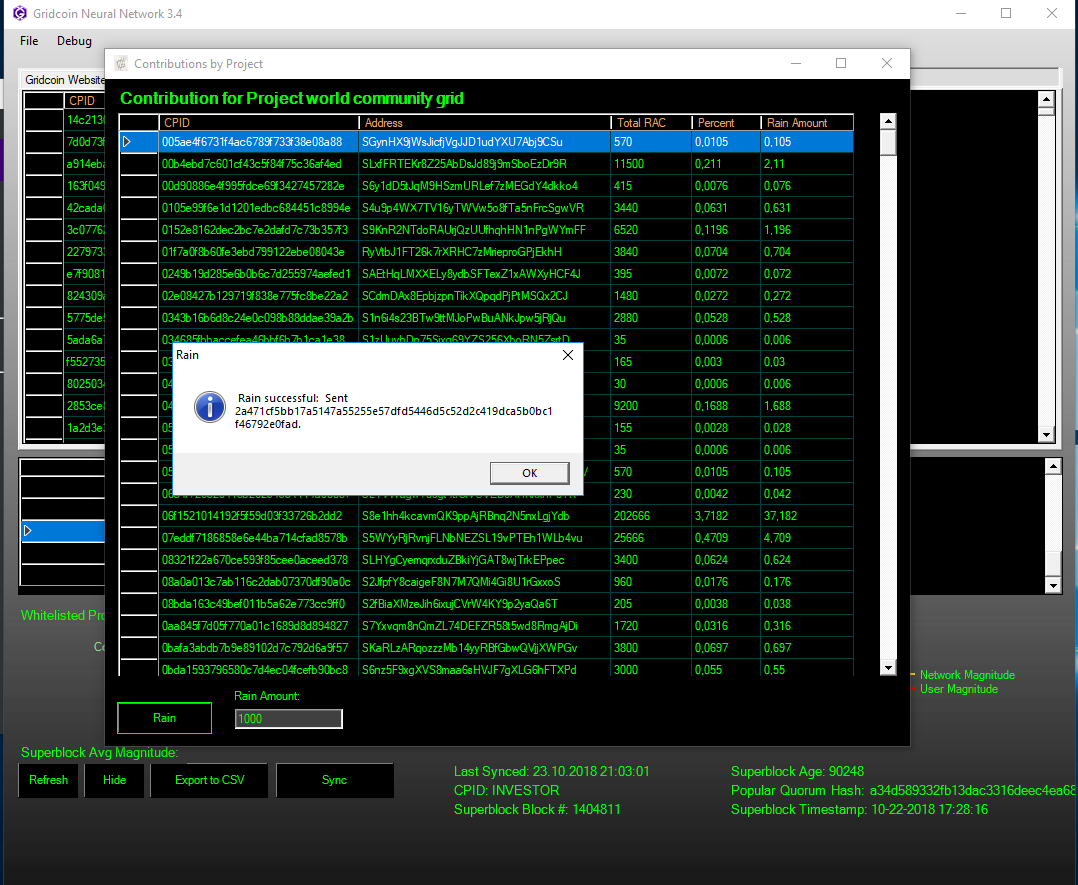The width and height of the screenshot is (1078, 885).
Task: Click the Rain button
Action: point(164,718)
